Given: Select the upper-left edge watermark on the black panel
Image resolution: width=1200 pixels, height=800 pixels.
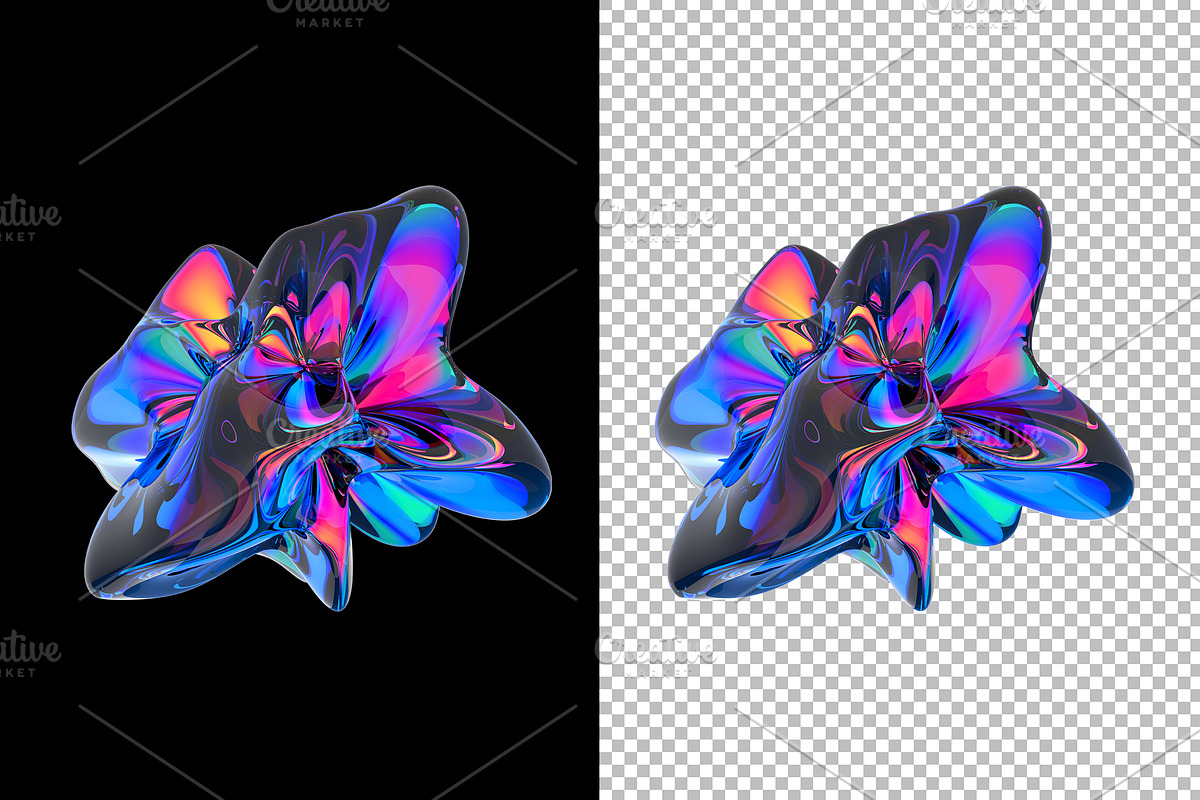Looking at the screenshot, I should 30,217.
